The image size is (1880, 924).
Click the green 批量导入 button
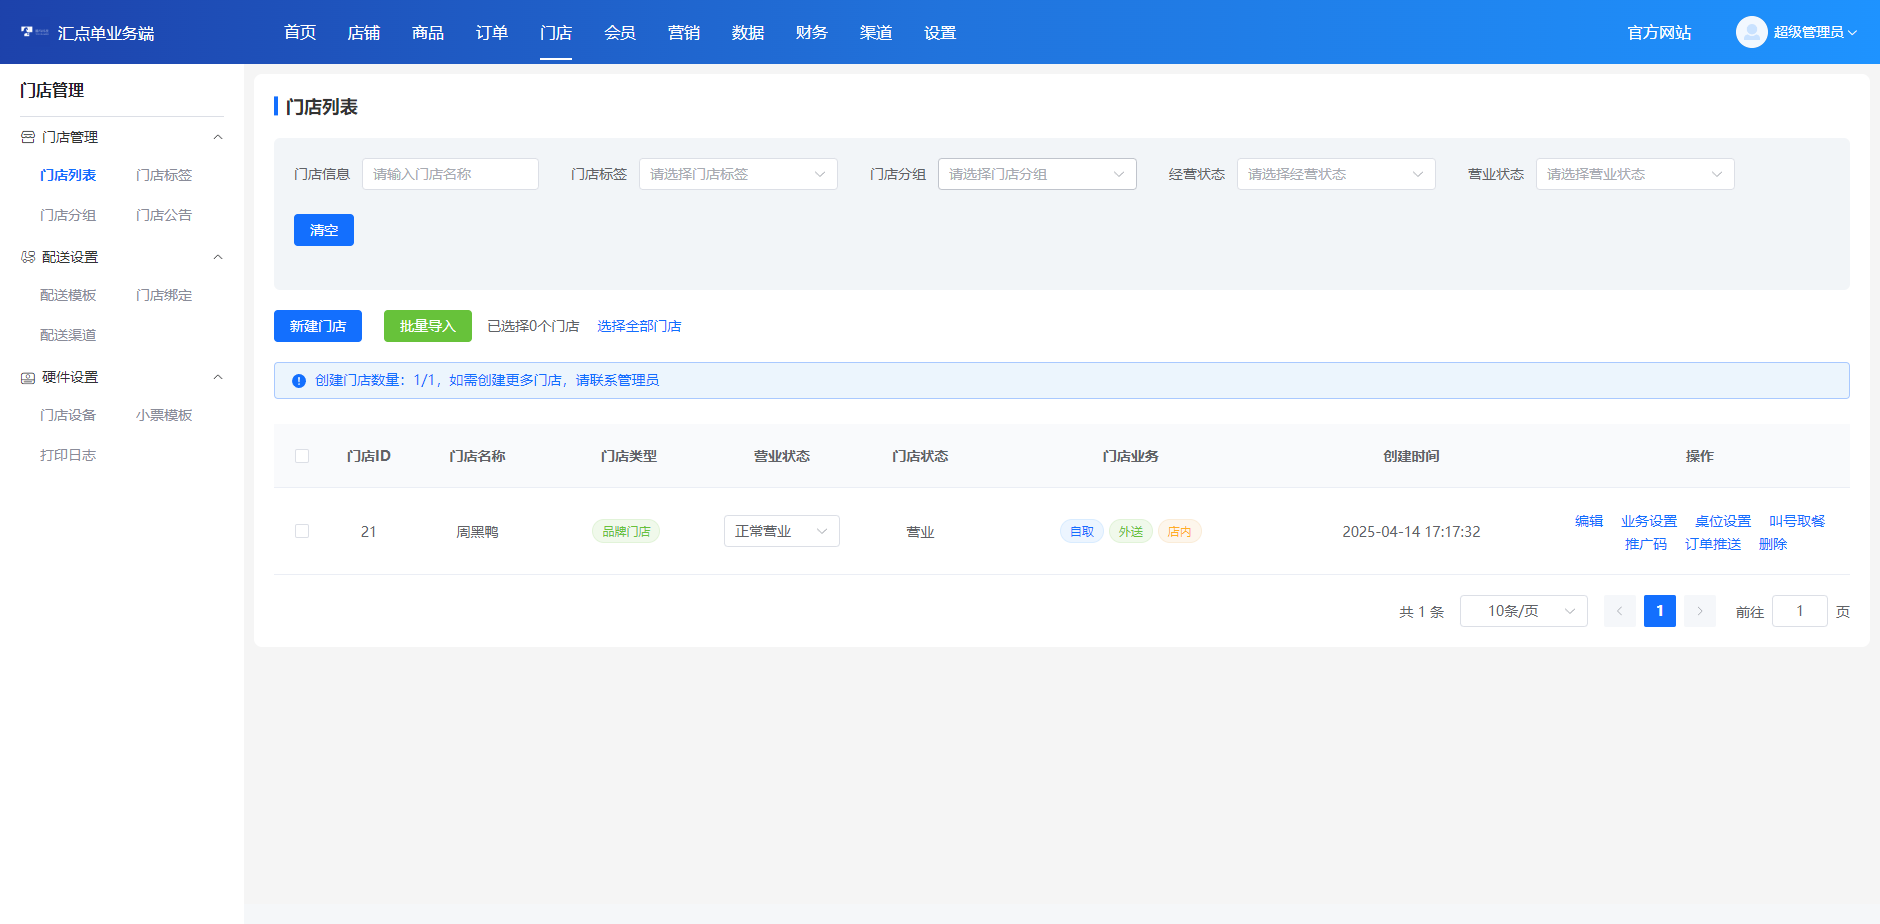[428, 326]
